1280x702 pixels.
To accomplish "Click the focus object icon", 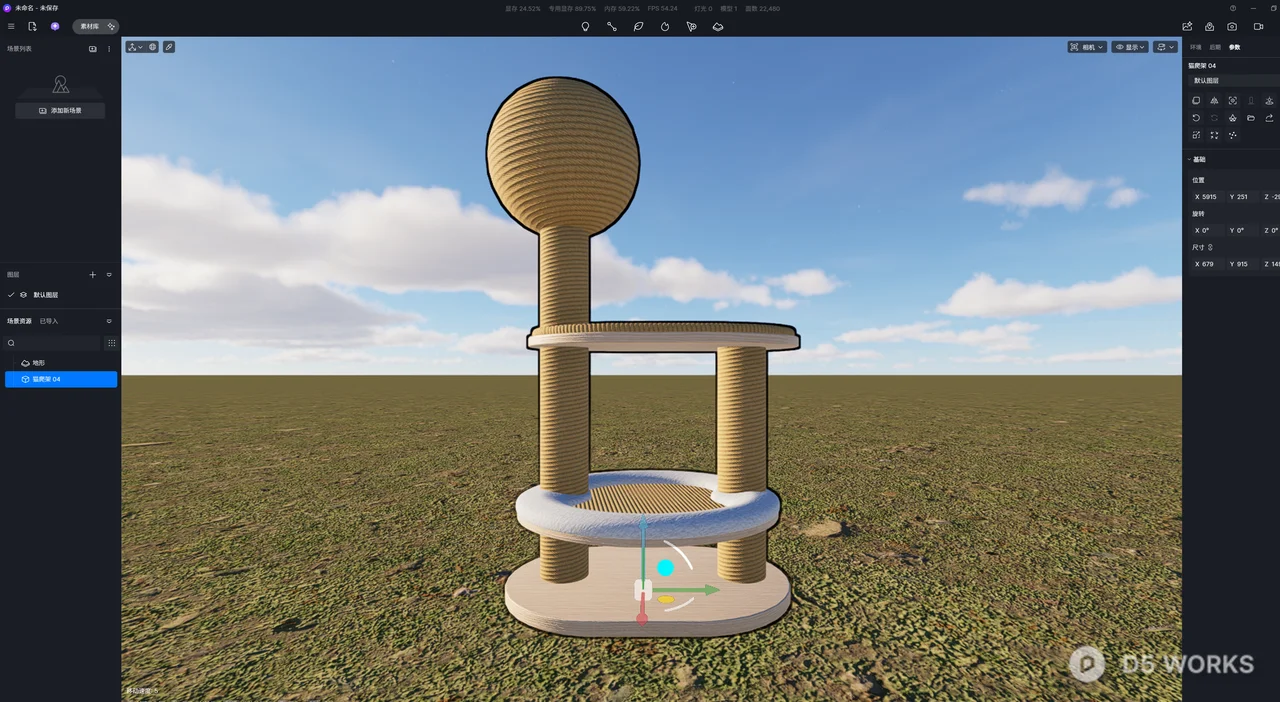I will (x=1233, y=101).
